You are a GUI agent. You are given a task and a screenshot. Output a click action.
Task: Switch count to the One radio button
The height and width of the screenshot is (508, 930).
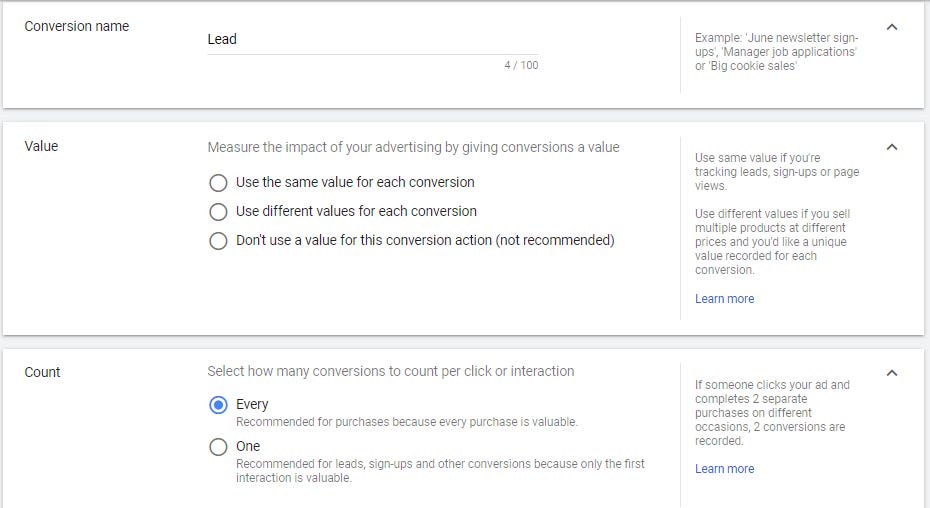pos(218,447)
